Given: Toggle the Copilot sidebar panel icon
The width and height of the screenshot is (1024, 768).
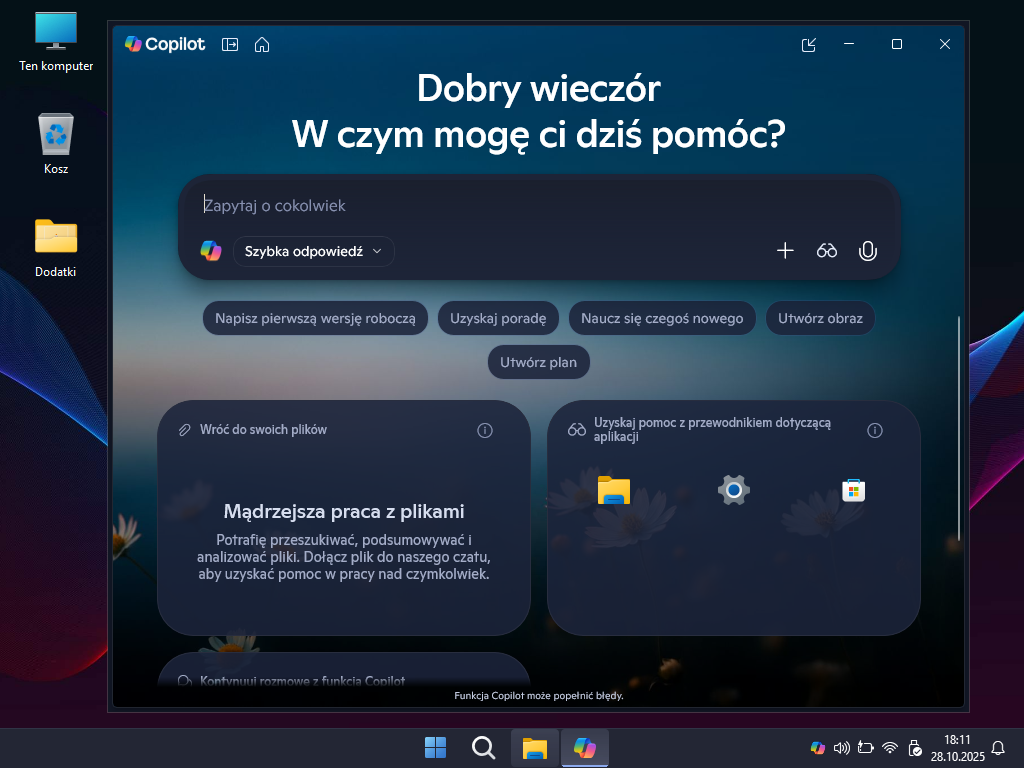Looking at the screenshot, I should click(230, 44).
